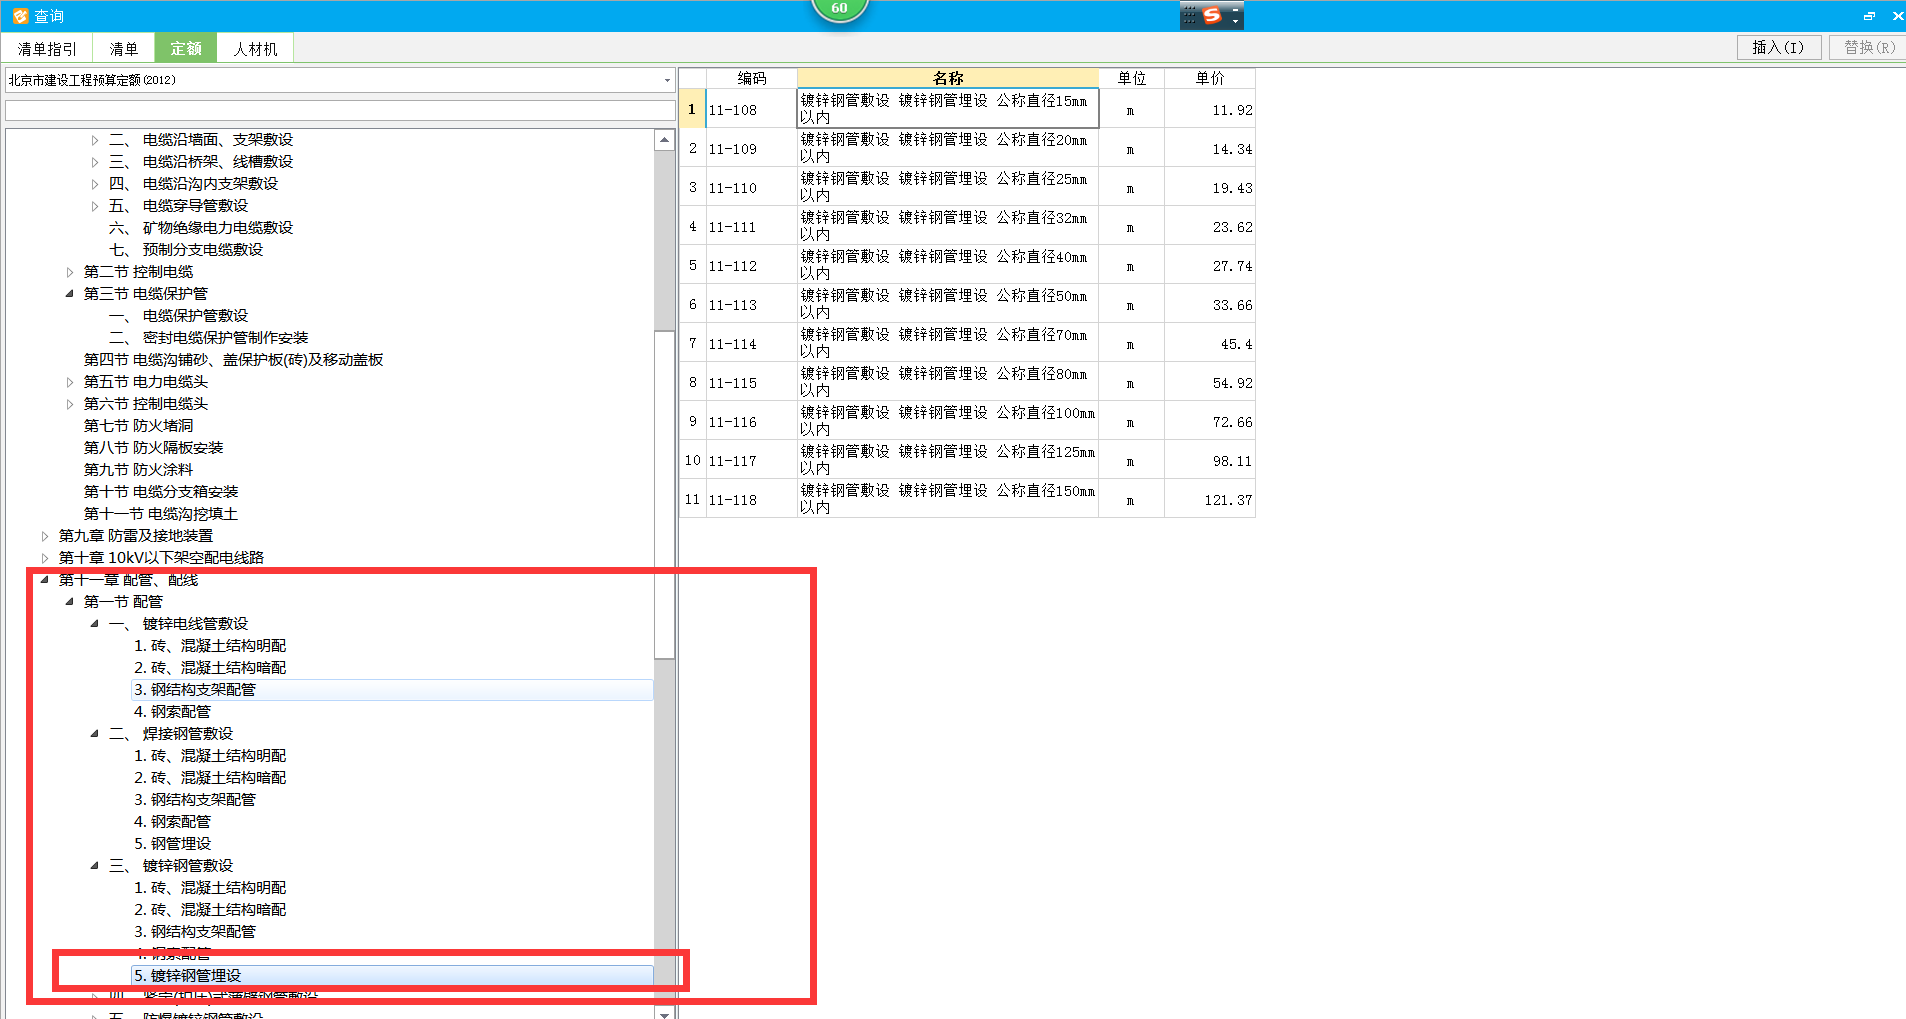Image resolution: width=1906 pixels, height=1019 pixels.
Task: Collapse 一、镀锌电线管敷设 node
Action: point(95,624)
